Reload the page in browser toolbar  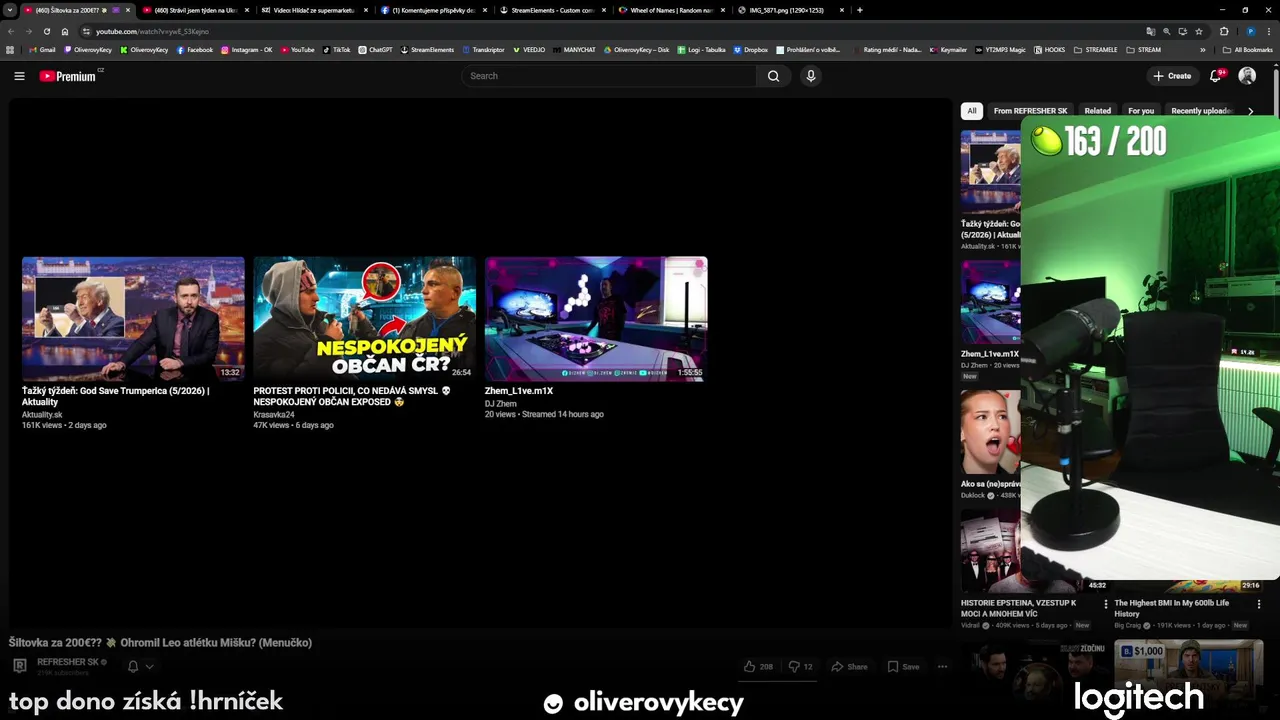click(46, 31)
